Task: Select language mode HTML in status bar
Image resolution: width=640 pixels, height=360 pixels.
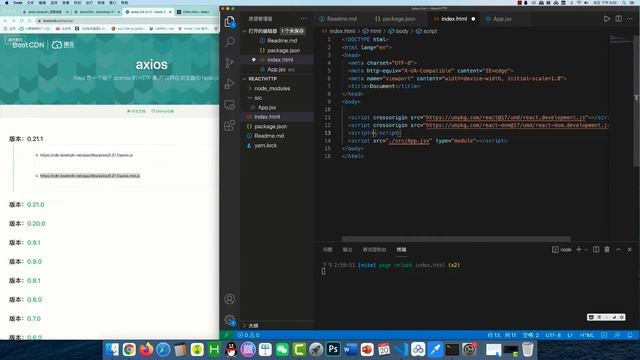Action: coord(587,335)
